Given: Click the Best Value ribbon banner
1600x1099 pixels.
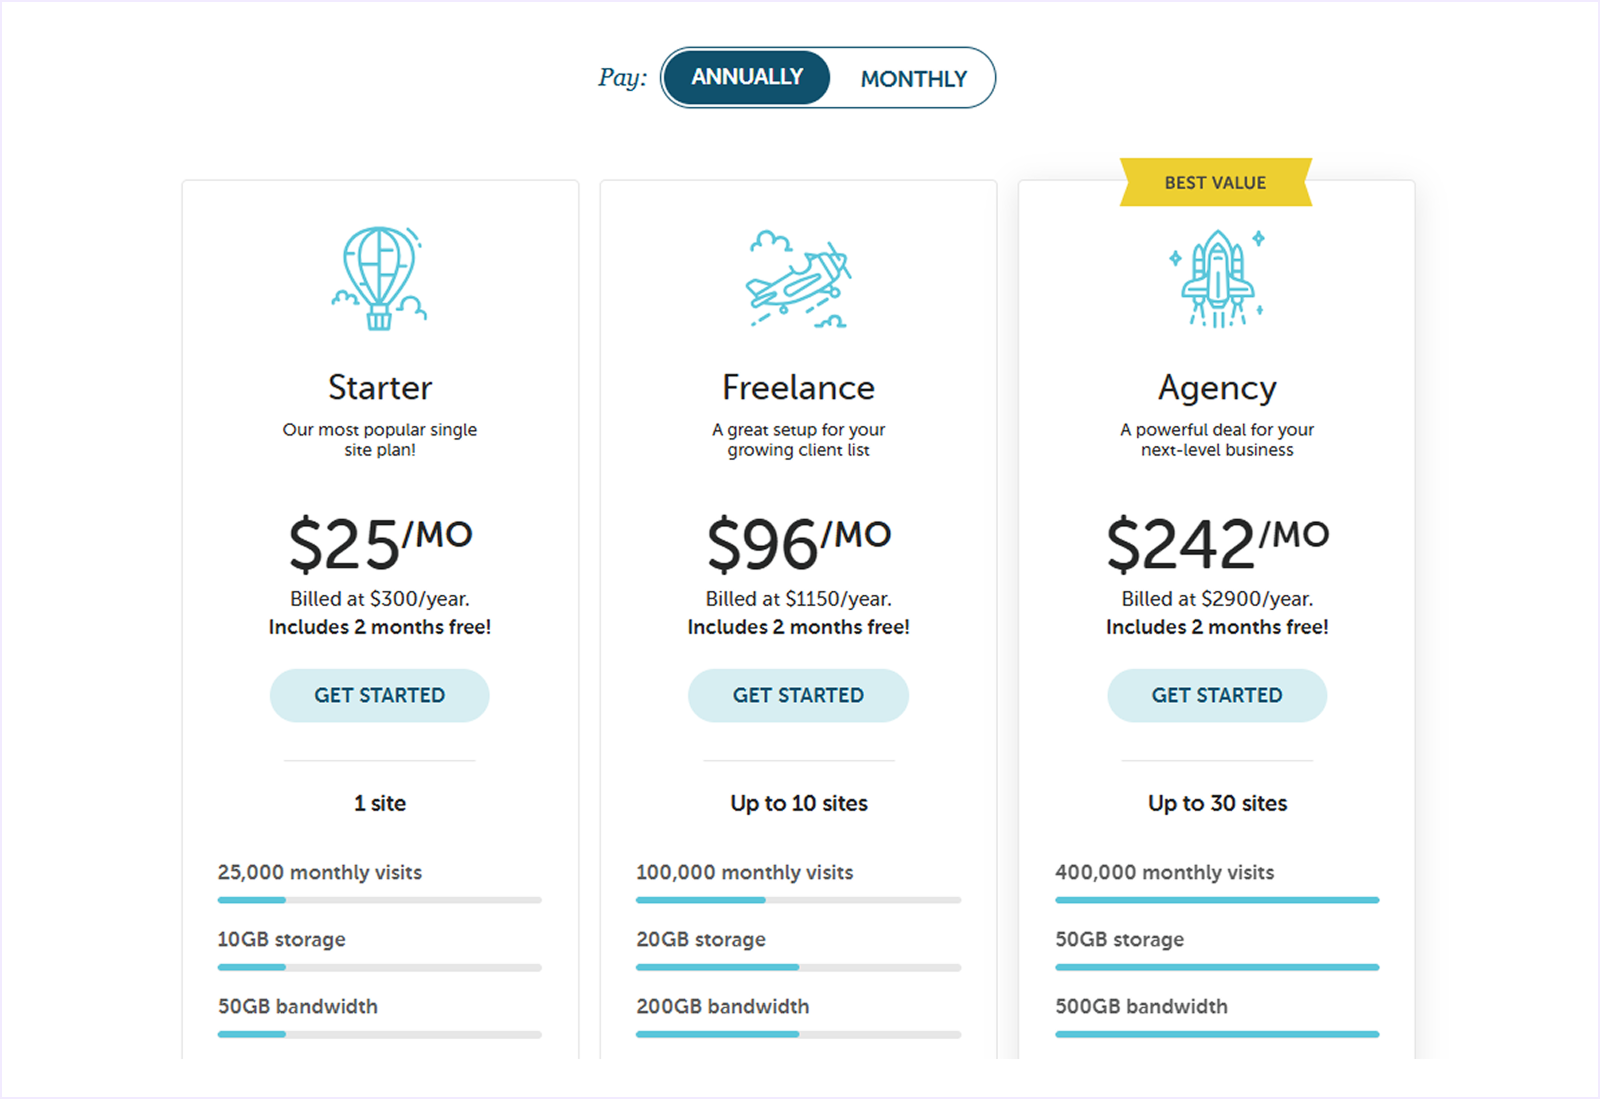Looking at the screenshot, I should tap(1215, 182).
